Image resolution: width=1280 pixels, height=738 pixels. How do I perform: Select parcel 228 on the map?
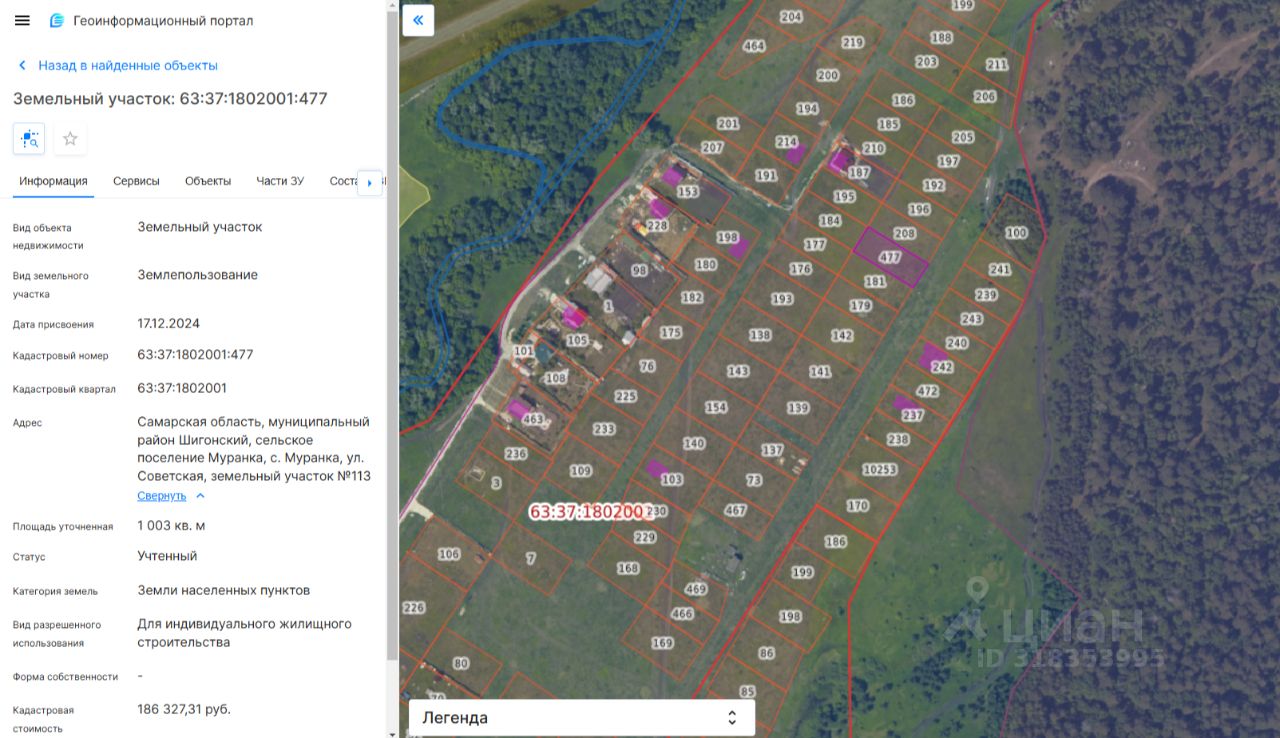(657, 226)
